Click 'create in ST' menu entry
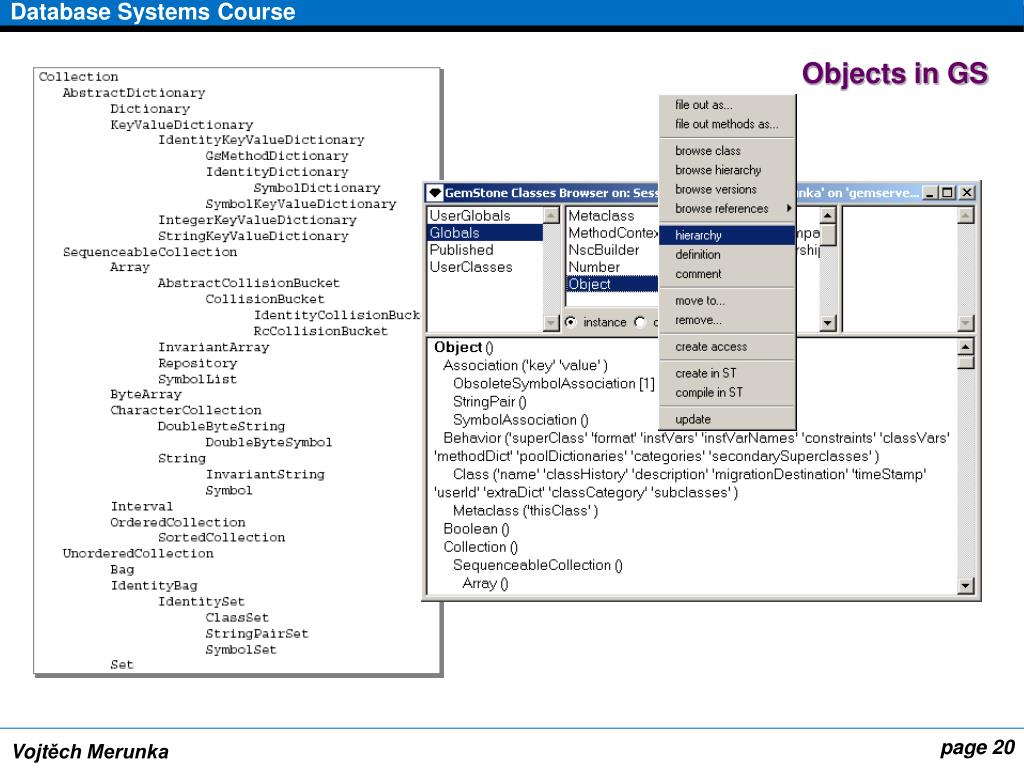The height and width of the screenshot is (768, 1024). [705, 373]
